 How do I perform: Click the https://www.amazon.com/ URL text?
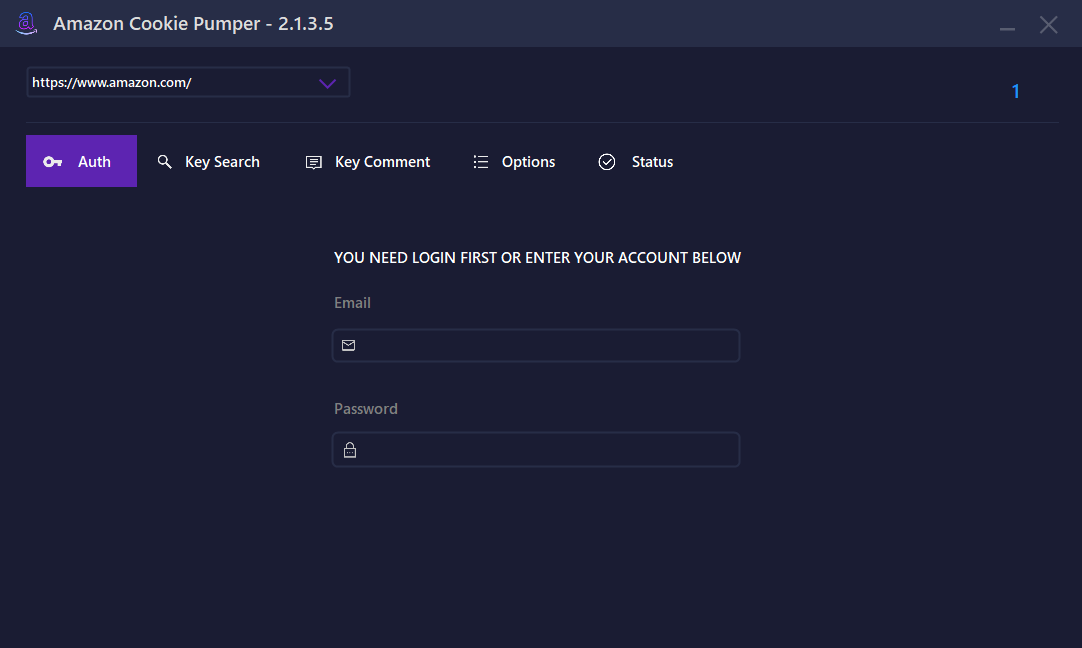[112, 82]
